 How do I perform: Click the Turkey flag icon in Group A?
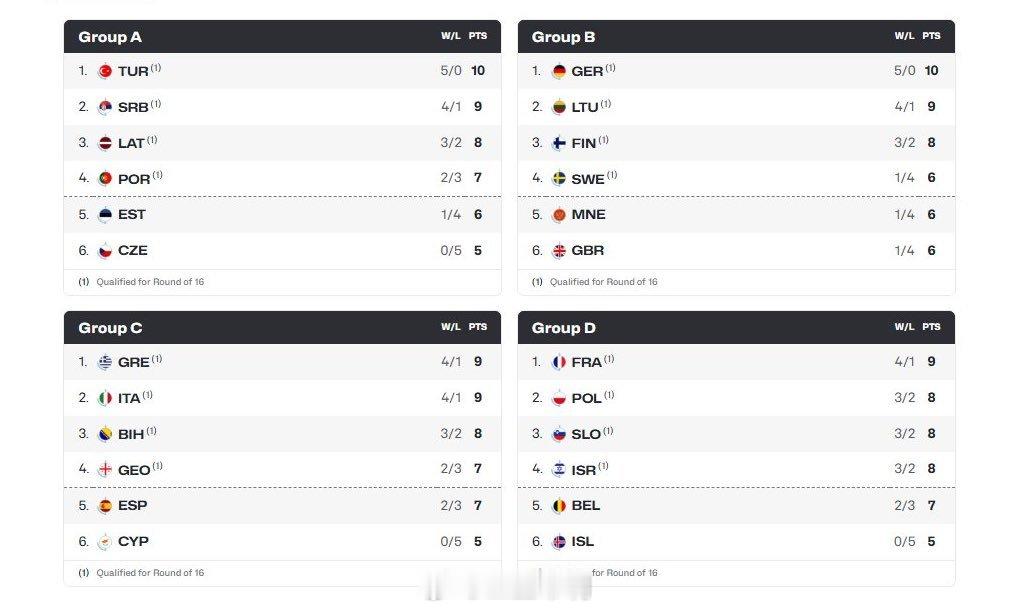(105, 71)
